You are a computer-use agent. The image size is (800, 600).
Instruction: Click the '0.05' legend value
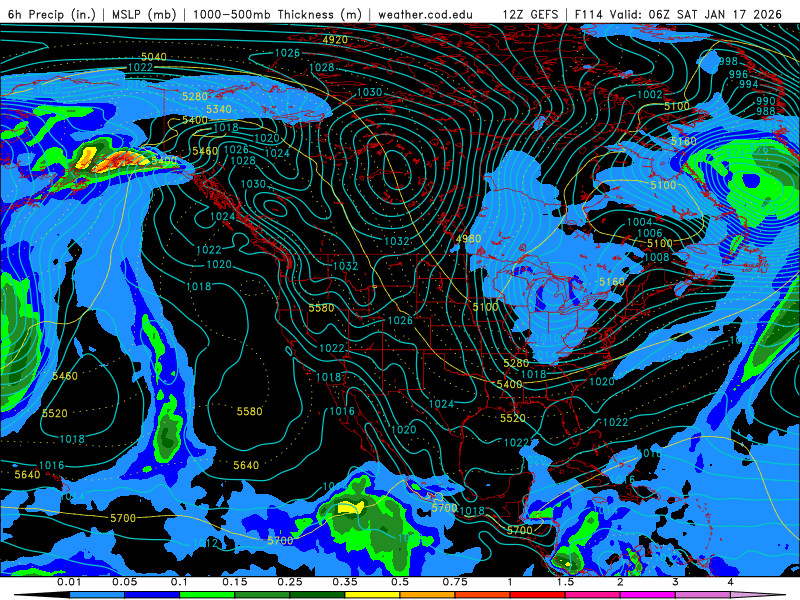pos(124,582)
